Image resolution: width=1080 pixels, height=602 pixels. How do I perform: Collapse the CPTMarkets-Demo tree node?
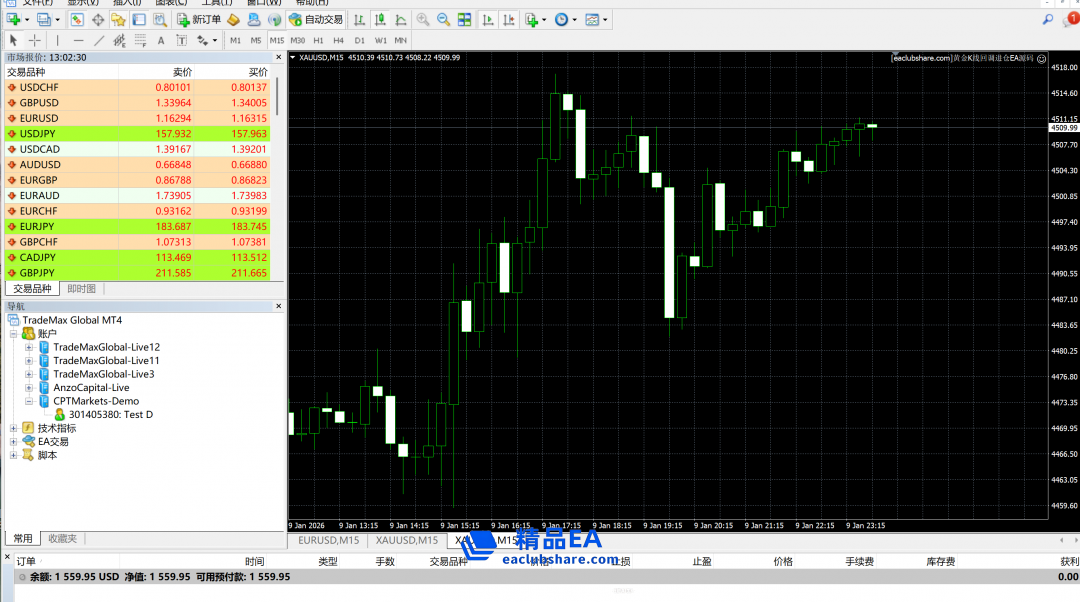29,401
